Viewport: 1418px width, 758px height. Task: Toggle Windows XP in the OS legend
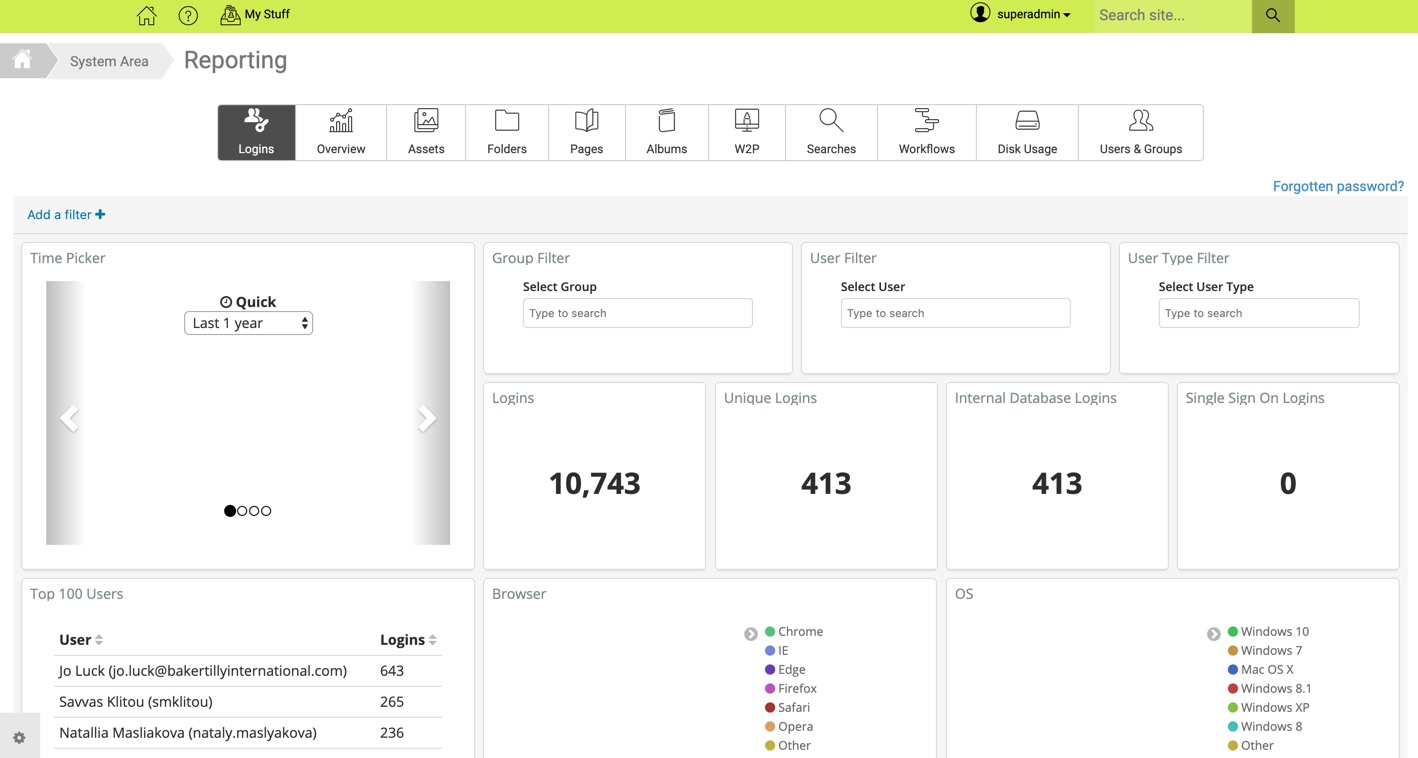click(1269, 708)
